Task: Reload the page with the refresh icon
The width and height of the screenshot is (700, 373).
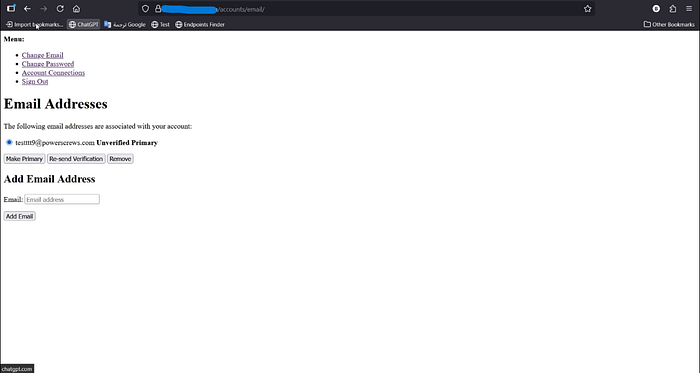Action: click(x=60, y=8)
